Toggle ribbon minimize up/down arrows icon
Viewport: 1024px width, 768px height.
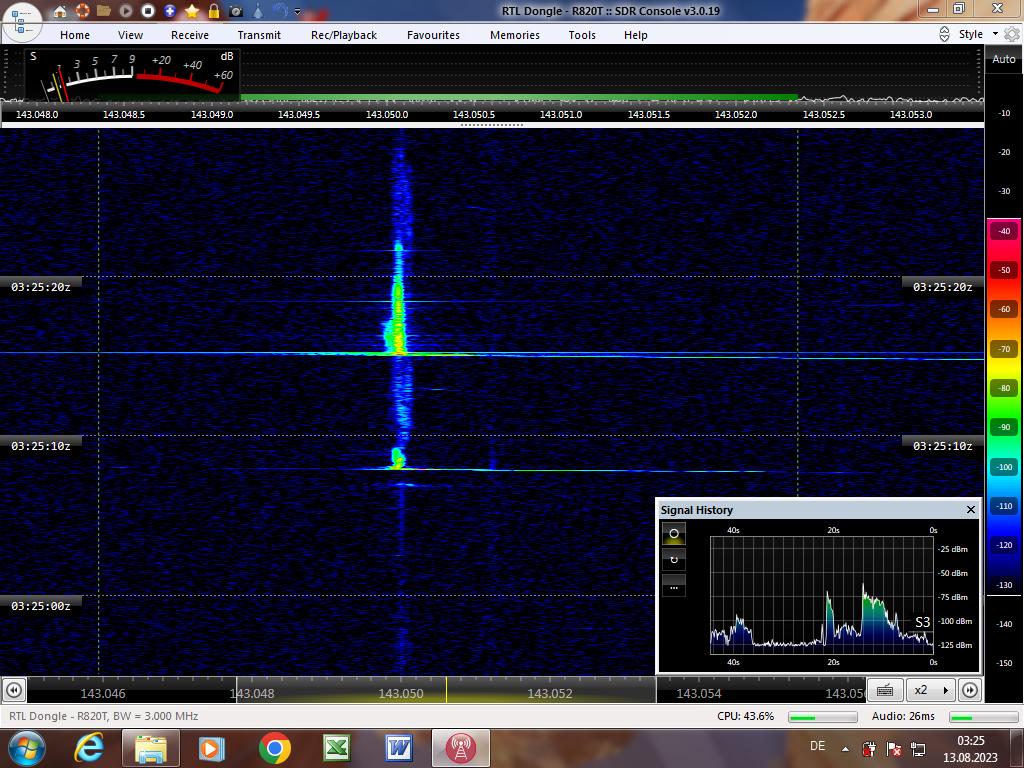944,34
